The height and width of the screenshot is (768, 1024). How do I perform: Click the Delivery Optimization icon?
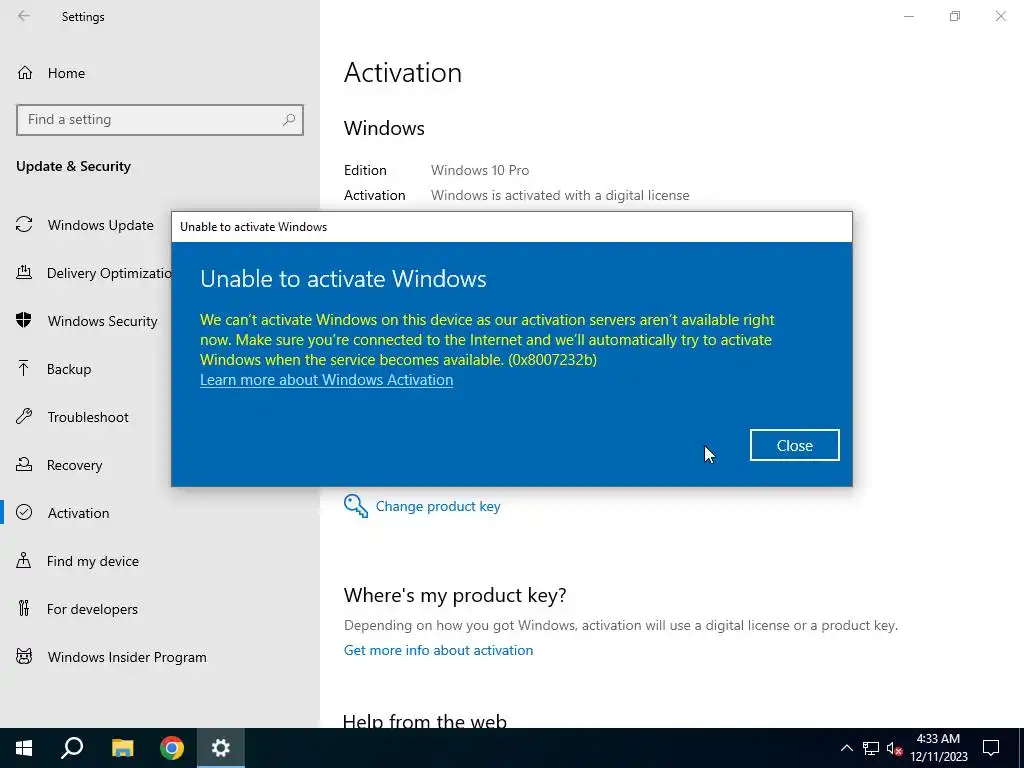pyautogui.click(x=24, y=273)
